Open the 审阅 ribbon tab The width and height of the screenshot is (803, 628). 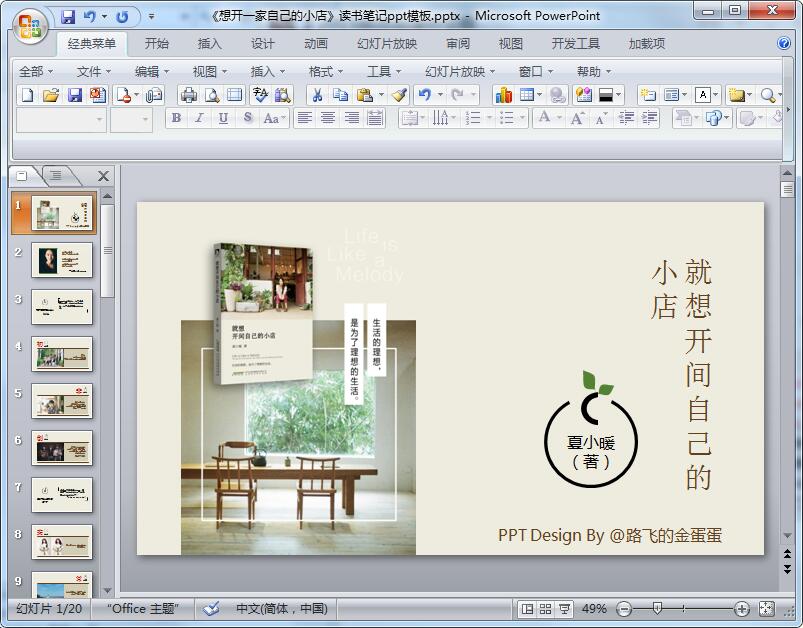pyautogui.click(x=457, y=44)
